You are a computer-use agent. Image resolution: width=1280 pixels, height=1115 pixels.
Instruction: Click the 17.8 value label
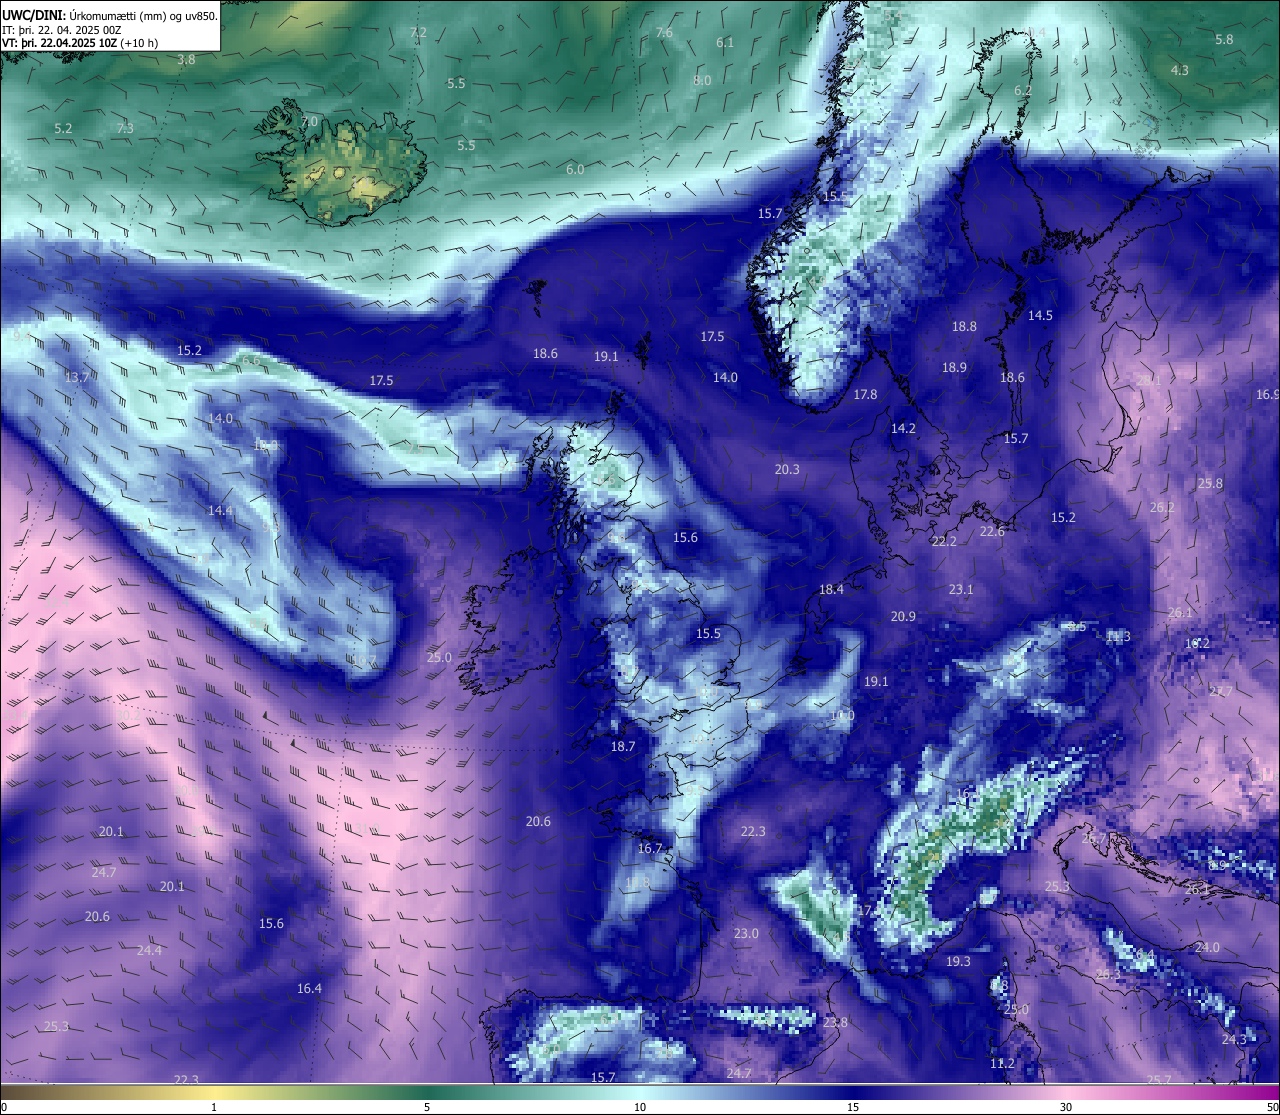(x=865, y=394)
